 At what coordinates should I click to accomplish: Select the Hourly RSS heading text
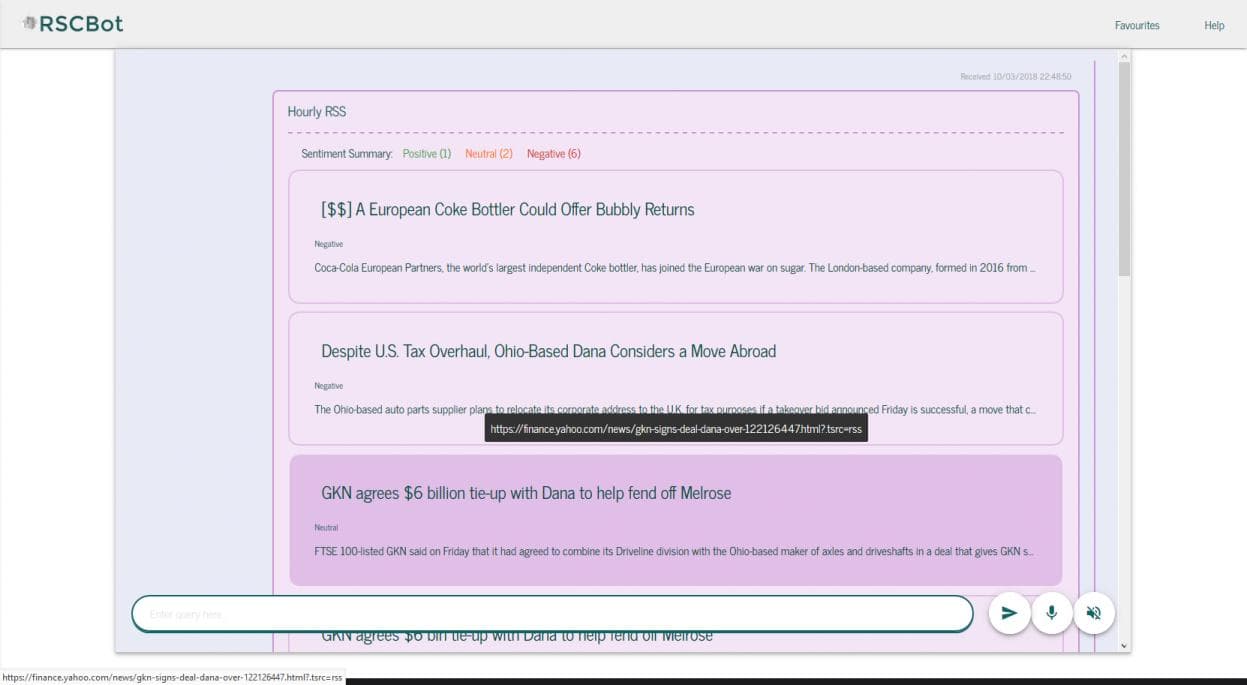coord(317,111)
